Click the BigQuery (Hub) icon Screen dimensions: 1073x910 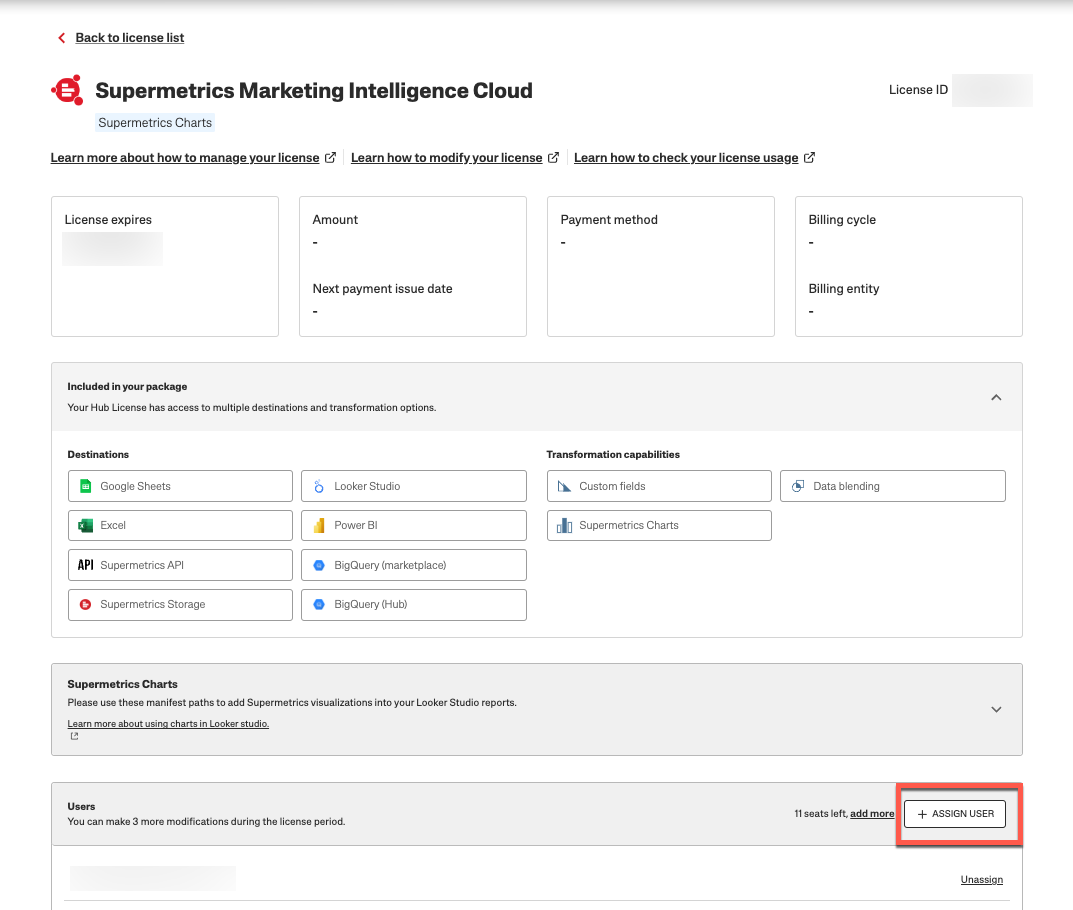[x=319, y=605]
